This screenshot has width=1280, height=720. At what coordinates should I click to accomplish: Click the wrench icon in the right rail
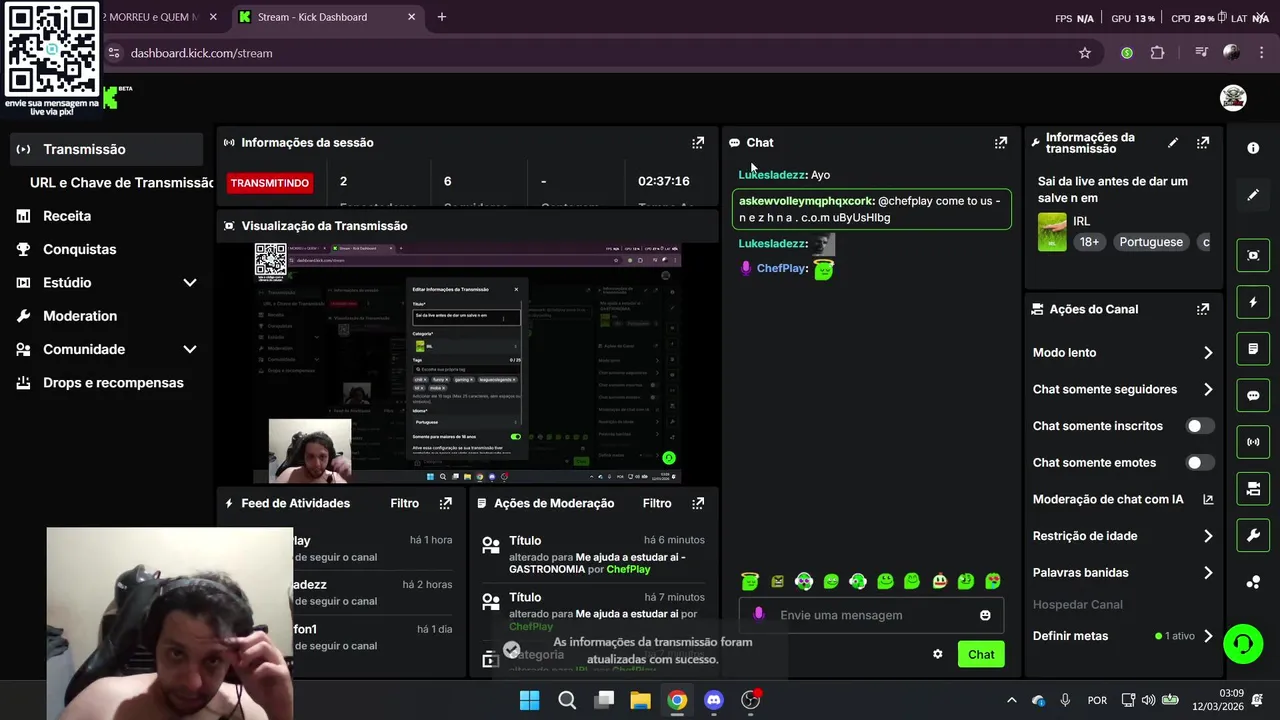1253,536
